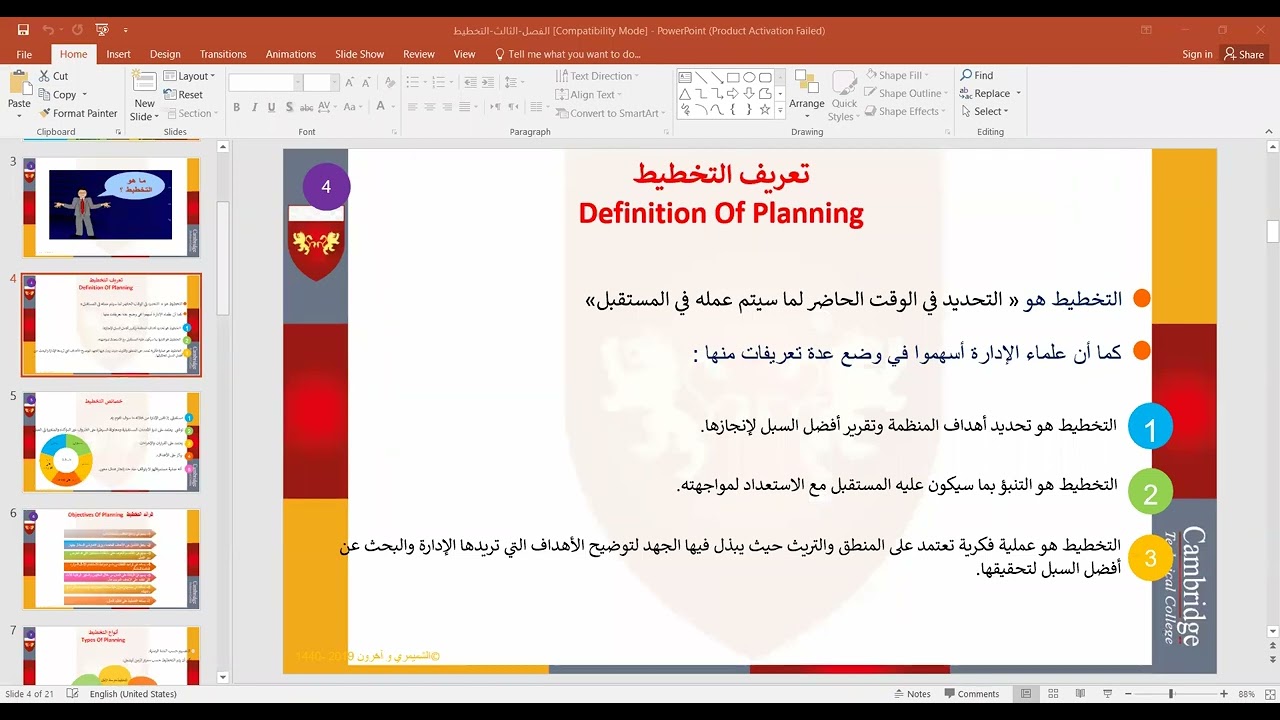The height and width of the screenshot is (720, 1280).
Task: Click the Share button
Action: 1245,54
